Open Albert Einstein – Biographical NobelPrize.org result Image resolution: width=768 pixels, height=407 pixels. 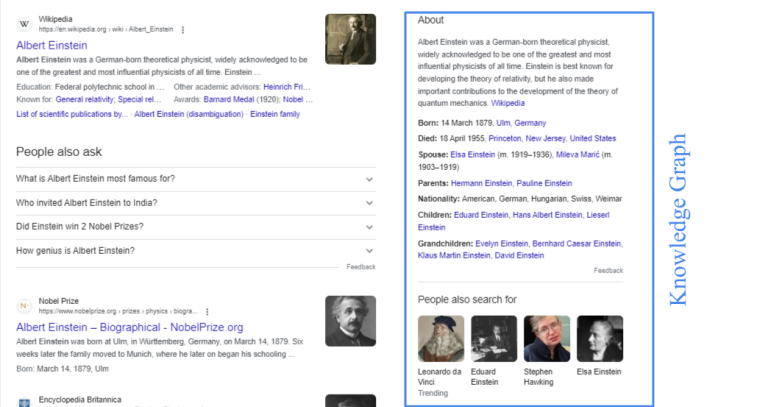coord(129,327)
